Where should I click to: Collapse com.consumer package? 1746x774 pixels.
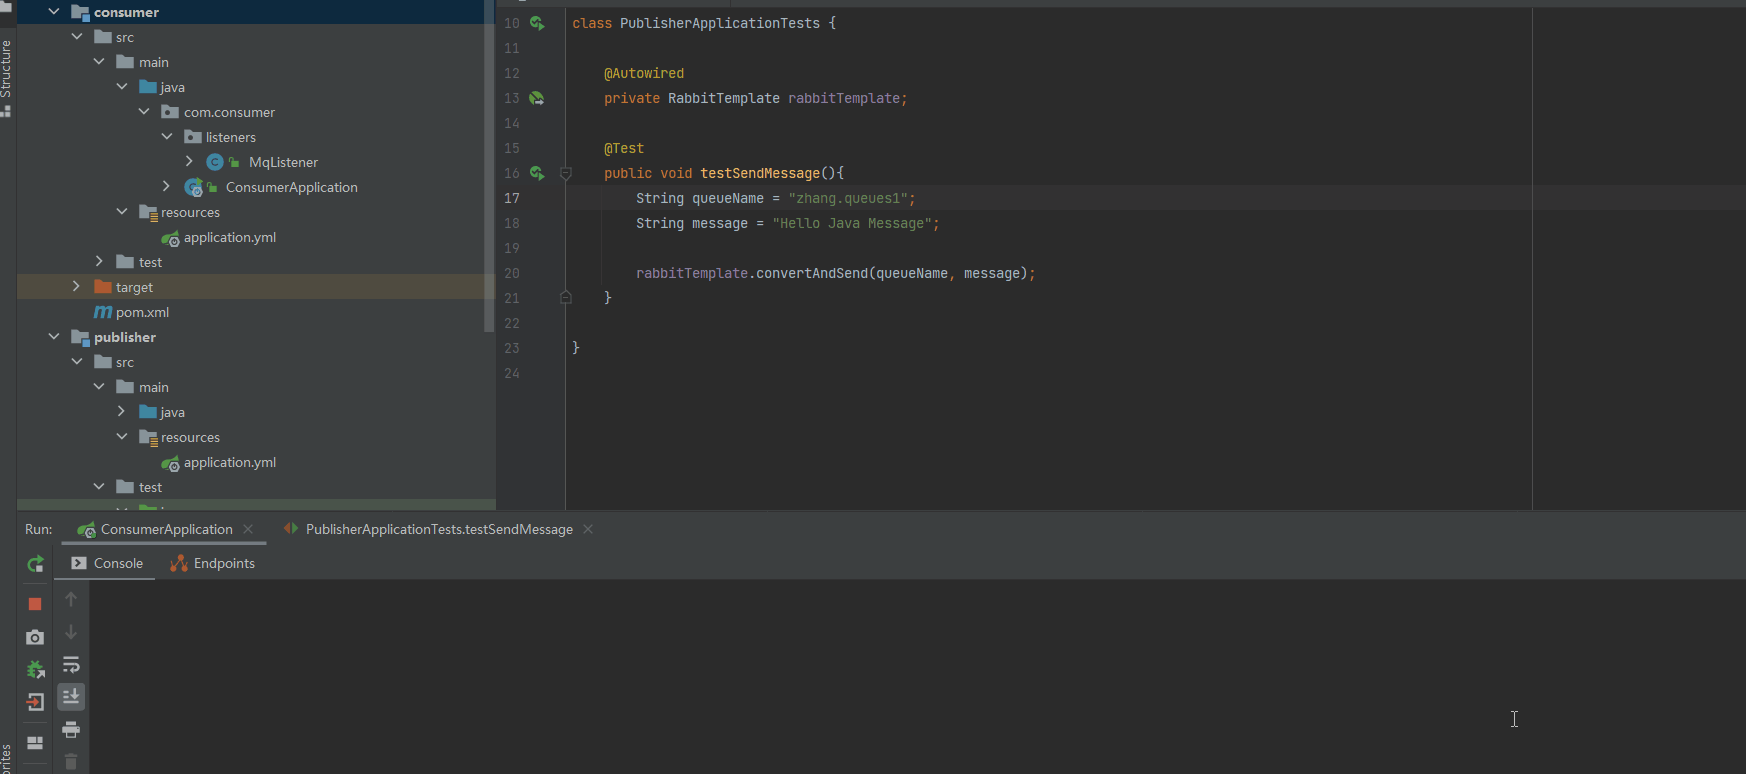(144, 112)
